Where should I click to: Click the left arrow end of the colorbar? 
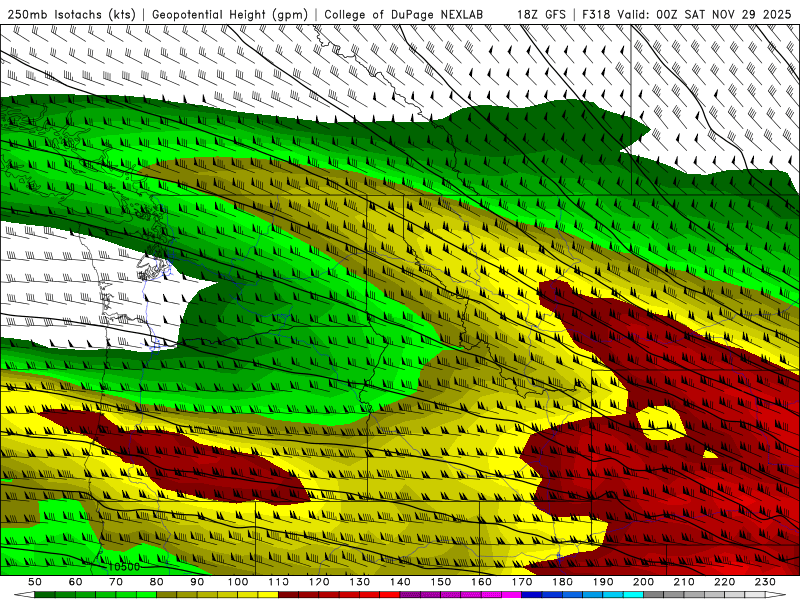[x=24, y=595]
